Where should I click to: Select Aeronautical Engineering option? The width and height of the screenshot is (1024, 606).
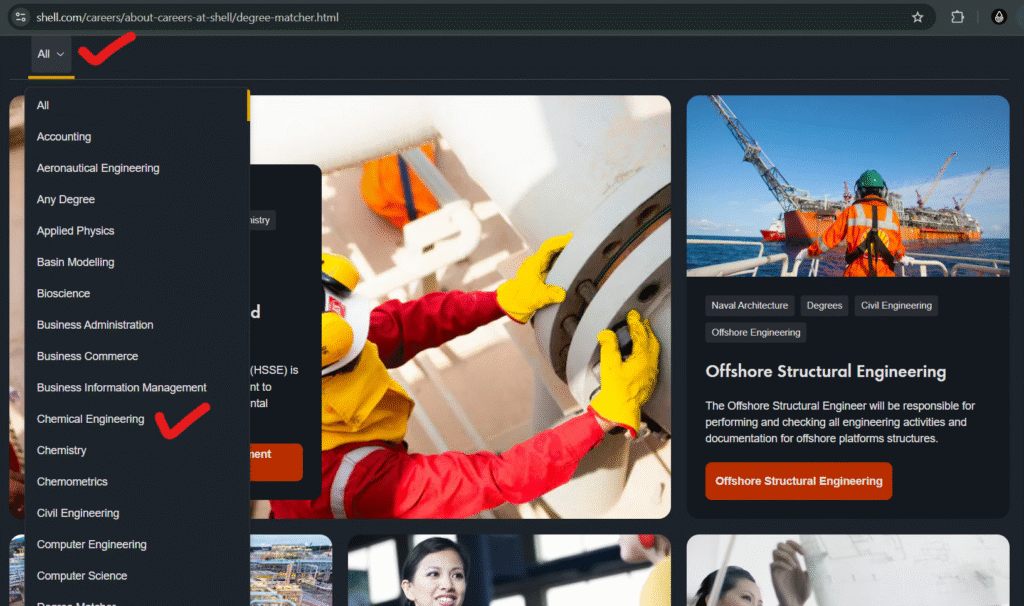tap(98, 168)
